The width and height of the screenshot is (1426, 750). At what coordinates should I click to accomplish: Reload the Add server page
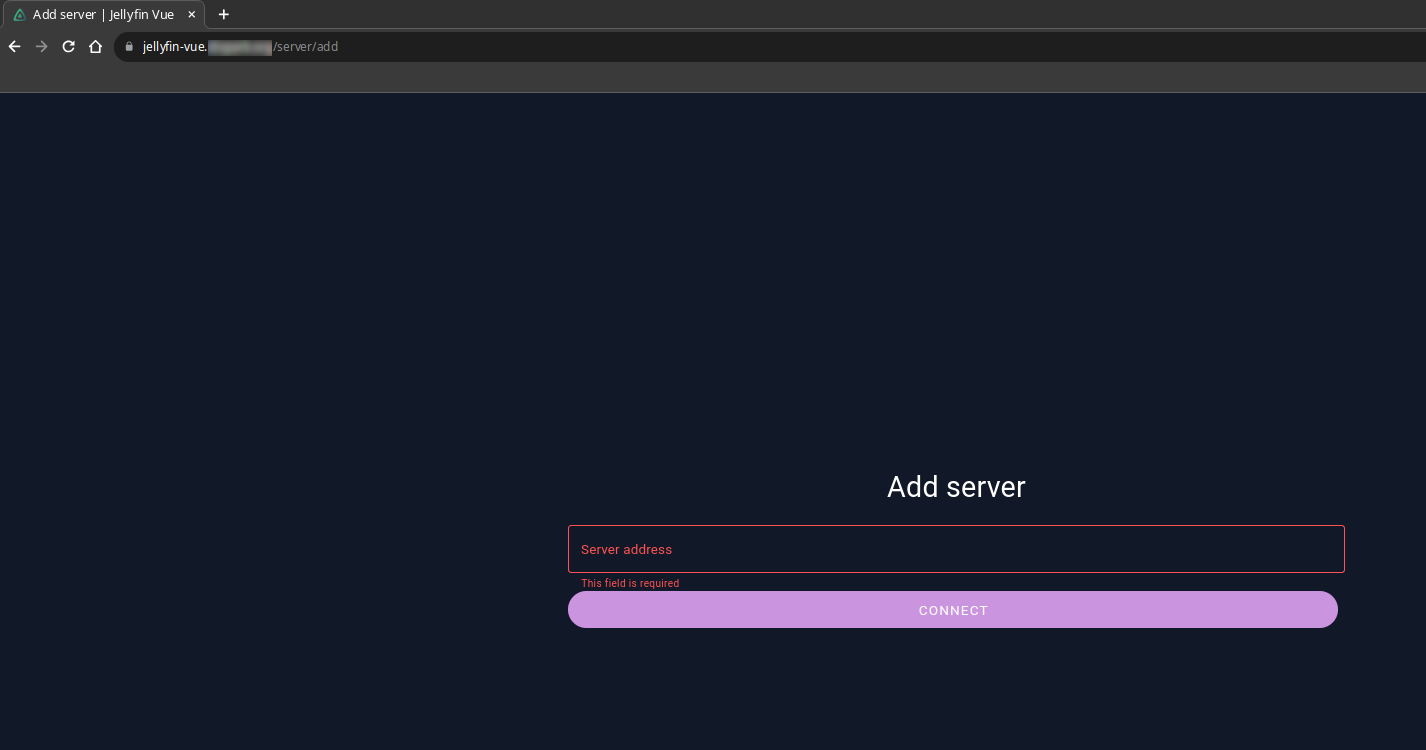point(68,46)
